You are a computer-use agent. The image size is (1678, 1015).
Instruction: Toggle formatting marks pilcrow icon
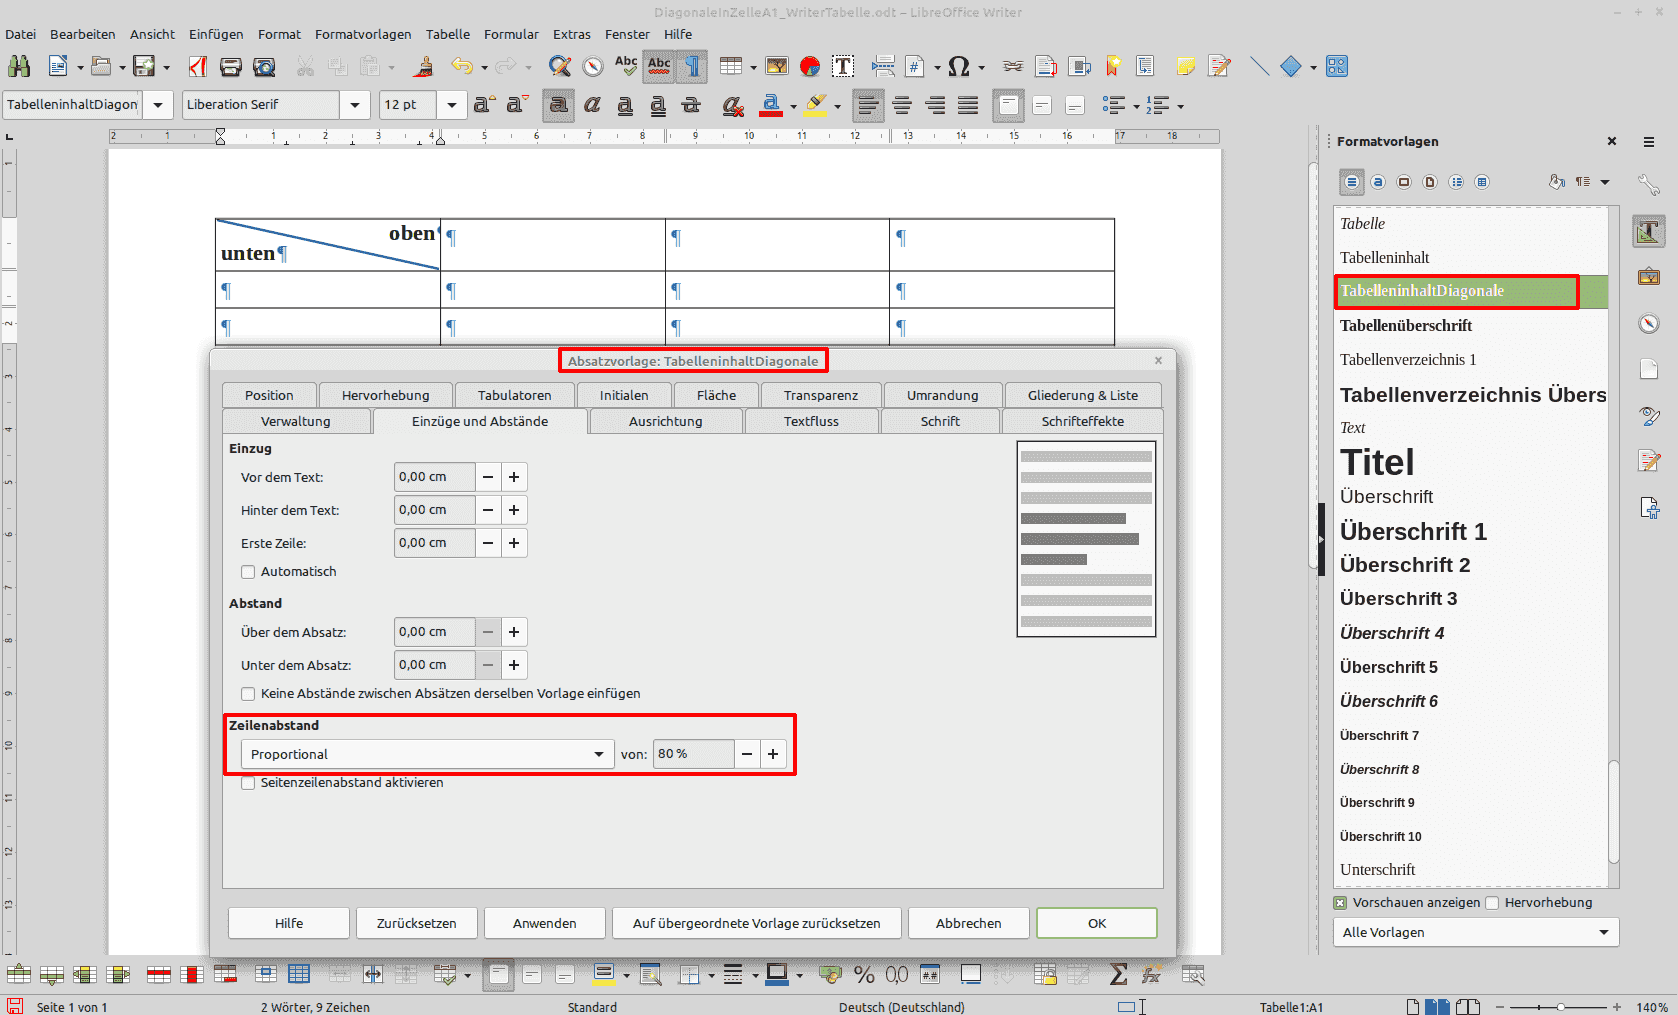[x=692, y=67]
